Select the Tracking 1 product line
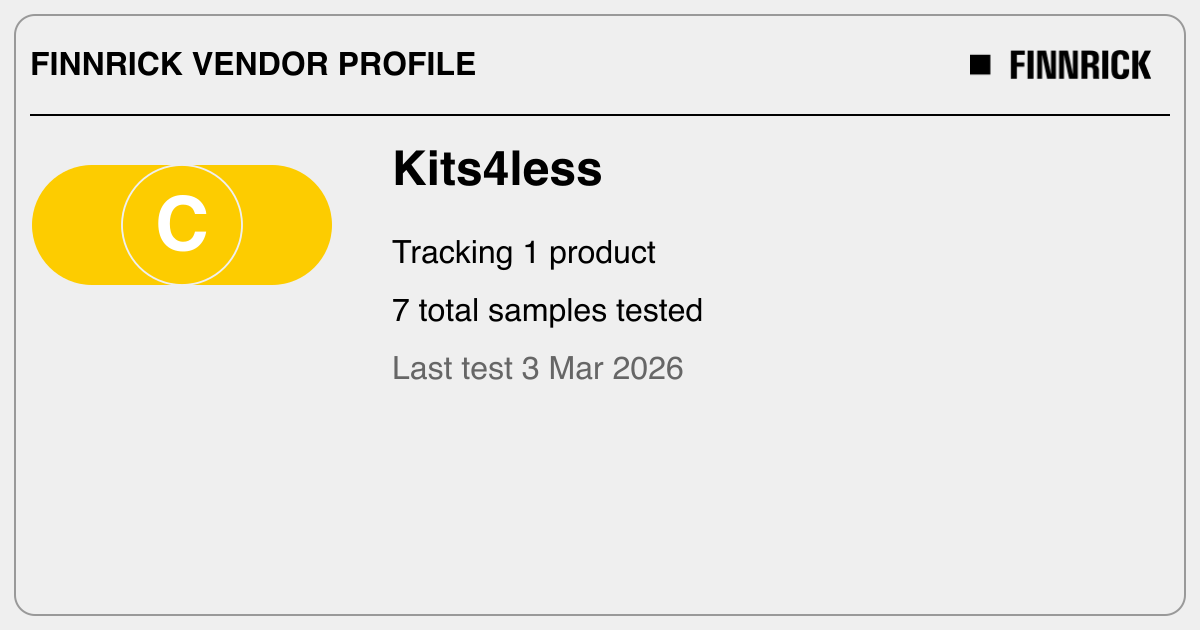The width and height of the screenshot is (1200, 630). coord(524,253)
